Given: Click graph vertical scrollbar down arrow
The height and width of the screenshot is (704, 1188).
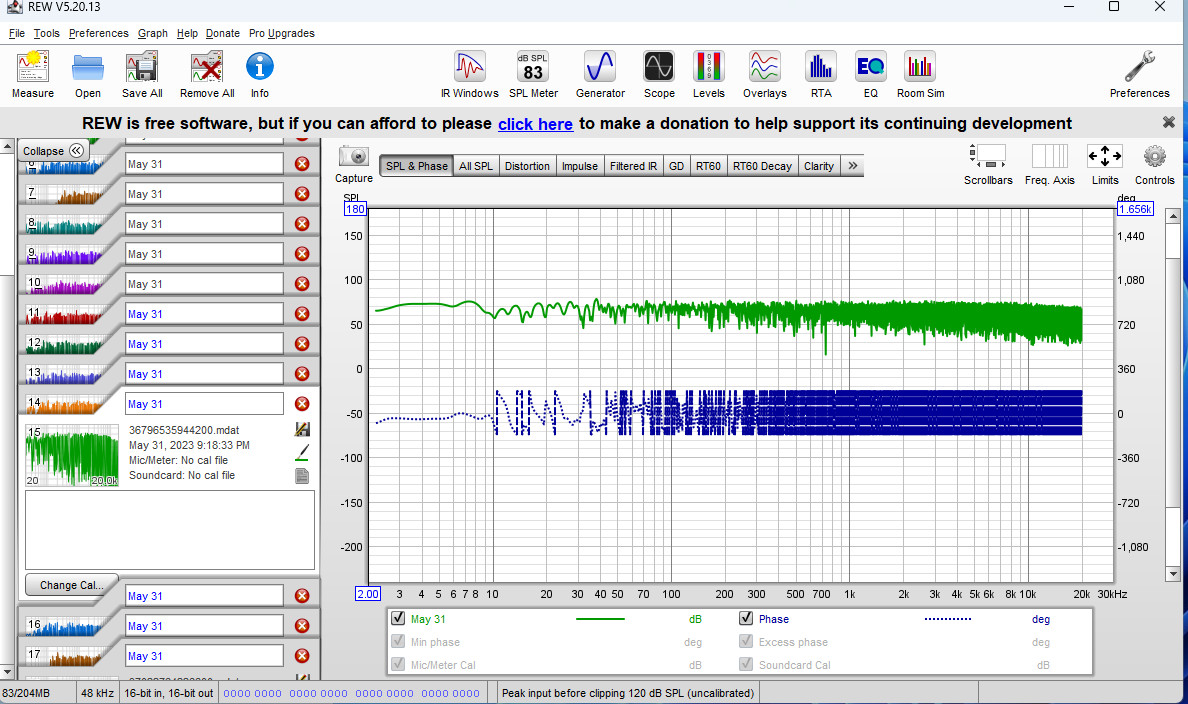Looking at the screenshot, I should click(1173, 574).
